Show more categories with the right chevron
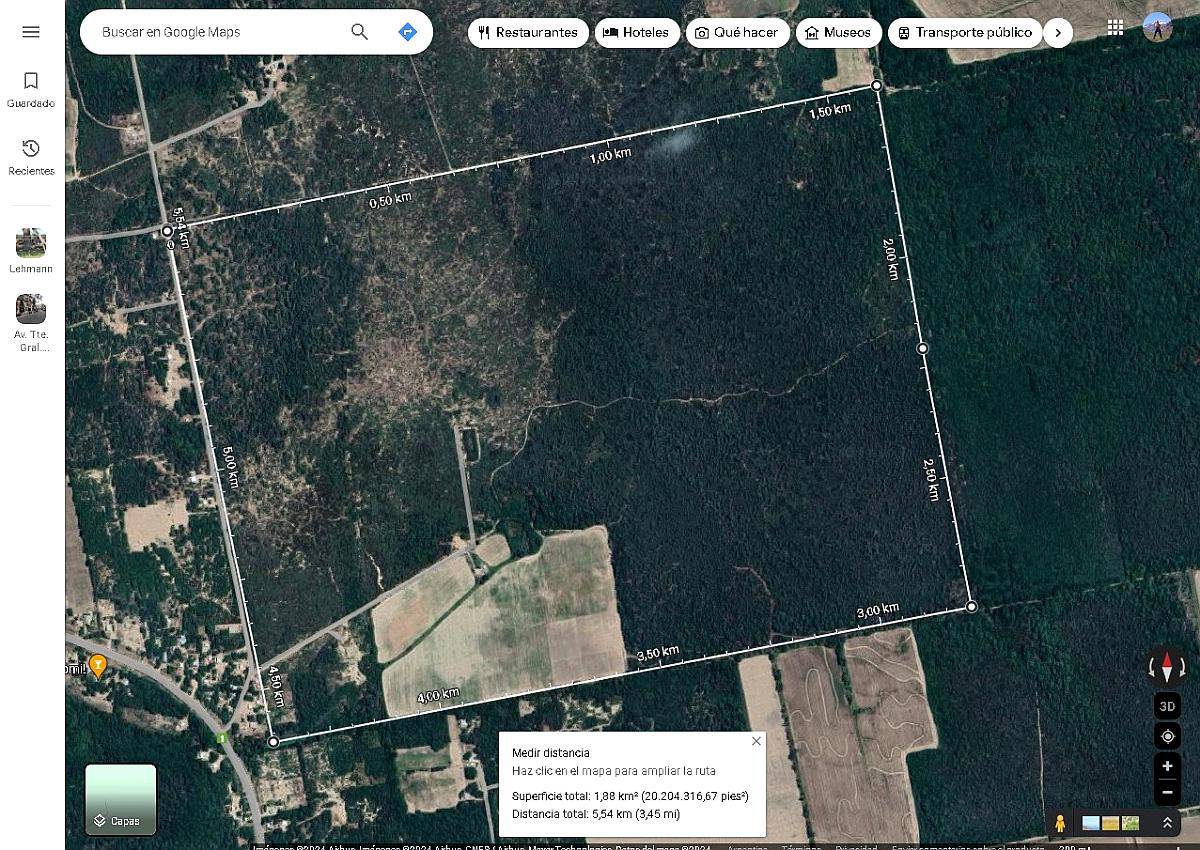This screenshot has height=850, width=1200. point(1058,32)
